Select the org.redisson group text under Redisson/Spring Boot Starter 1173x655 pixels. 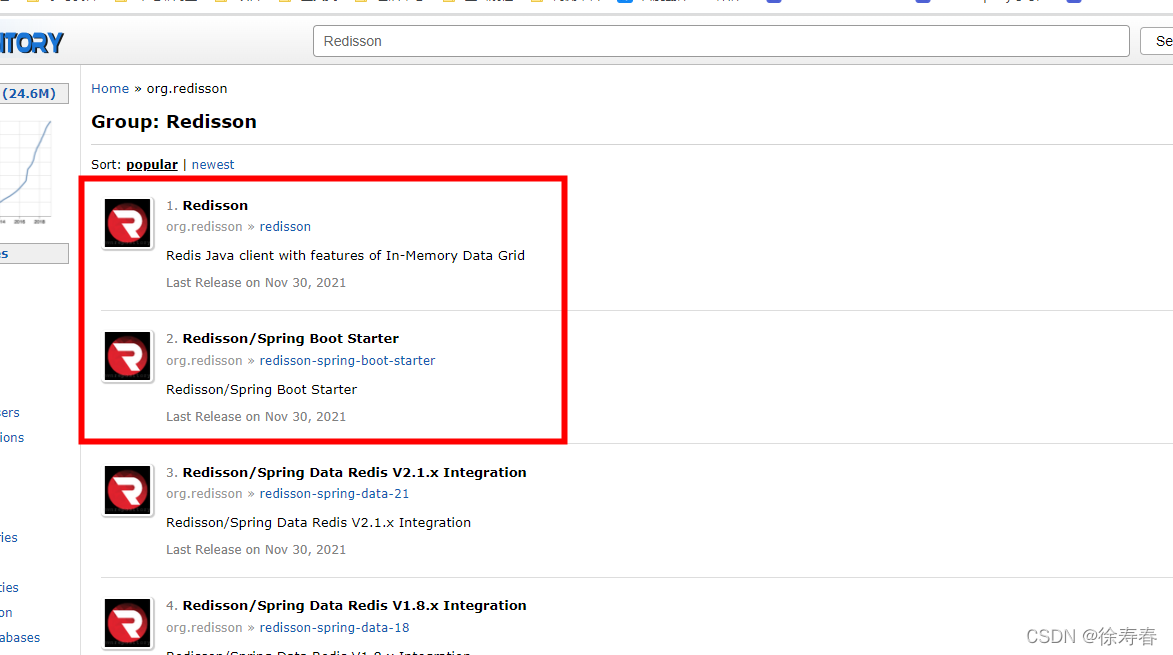204,360
